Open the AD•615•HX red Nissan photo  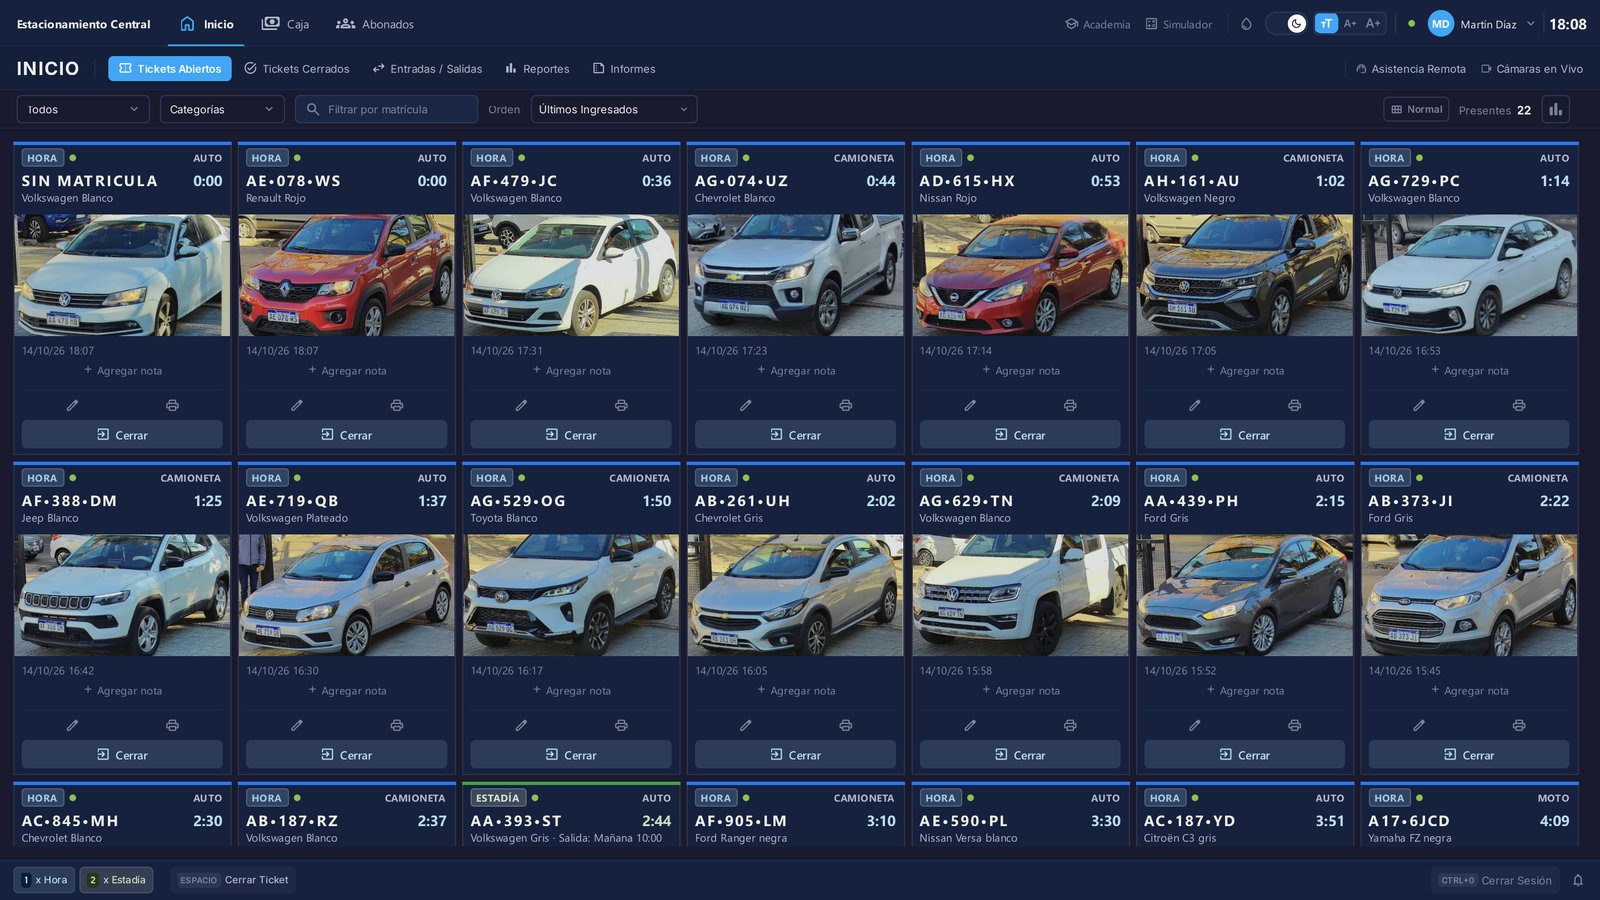pyautogui.click(x=1020, y=275)
